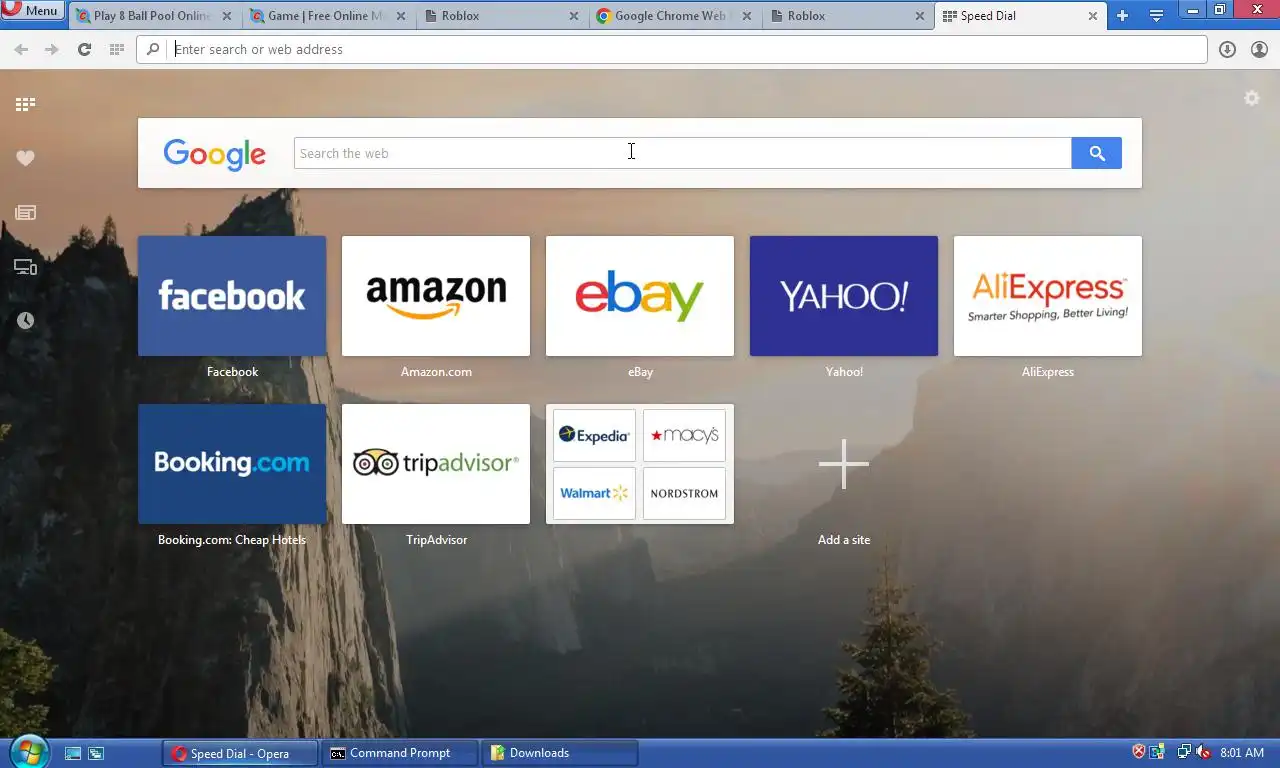
Task: Open the Booking.com speed dial tile
Action: (x=232, y=464)
